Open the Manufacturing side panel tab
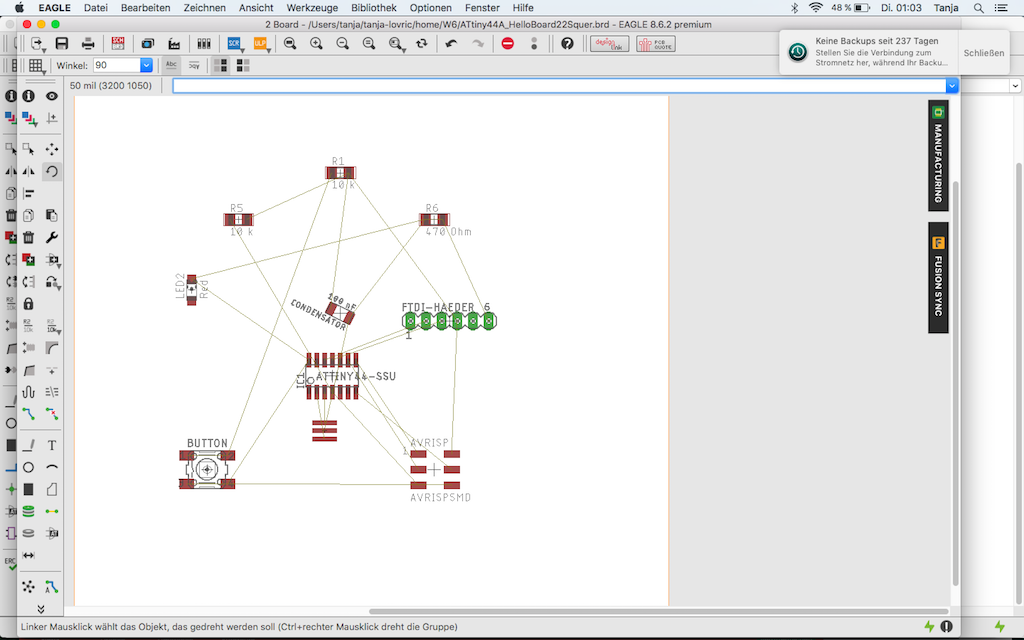 [x=938, y=155]
